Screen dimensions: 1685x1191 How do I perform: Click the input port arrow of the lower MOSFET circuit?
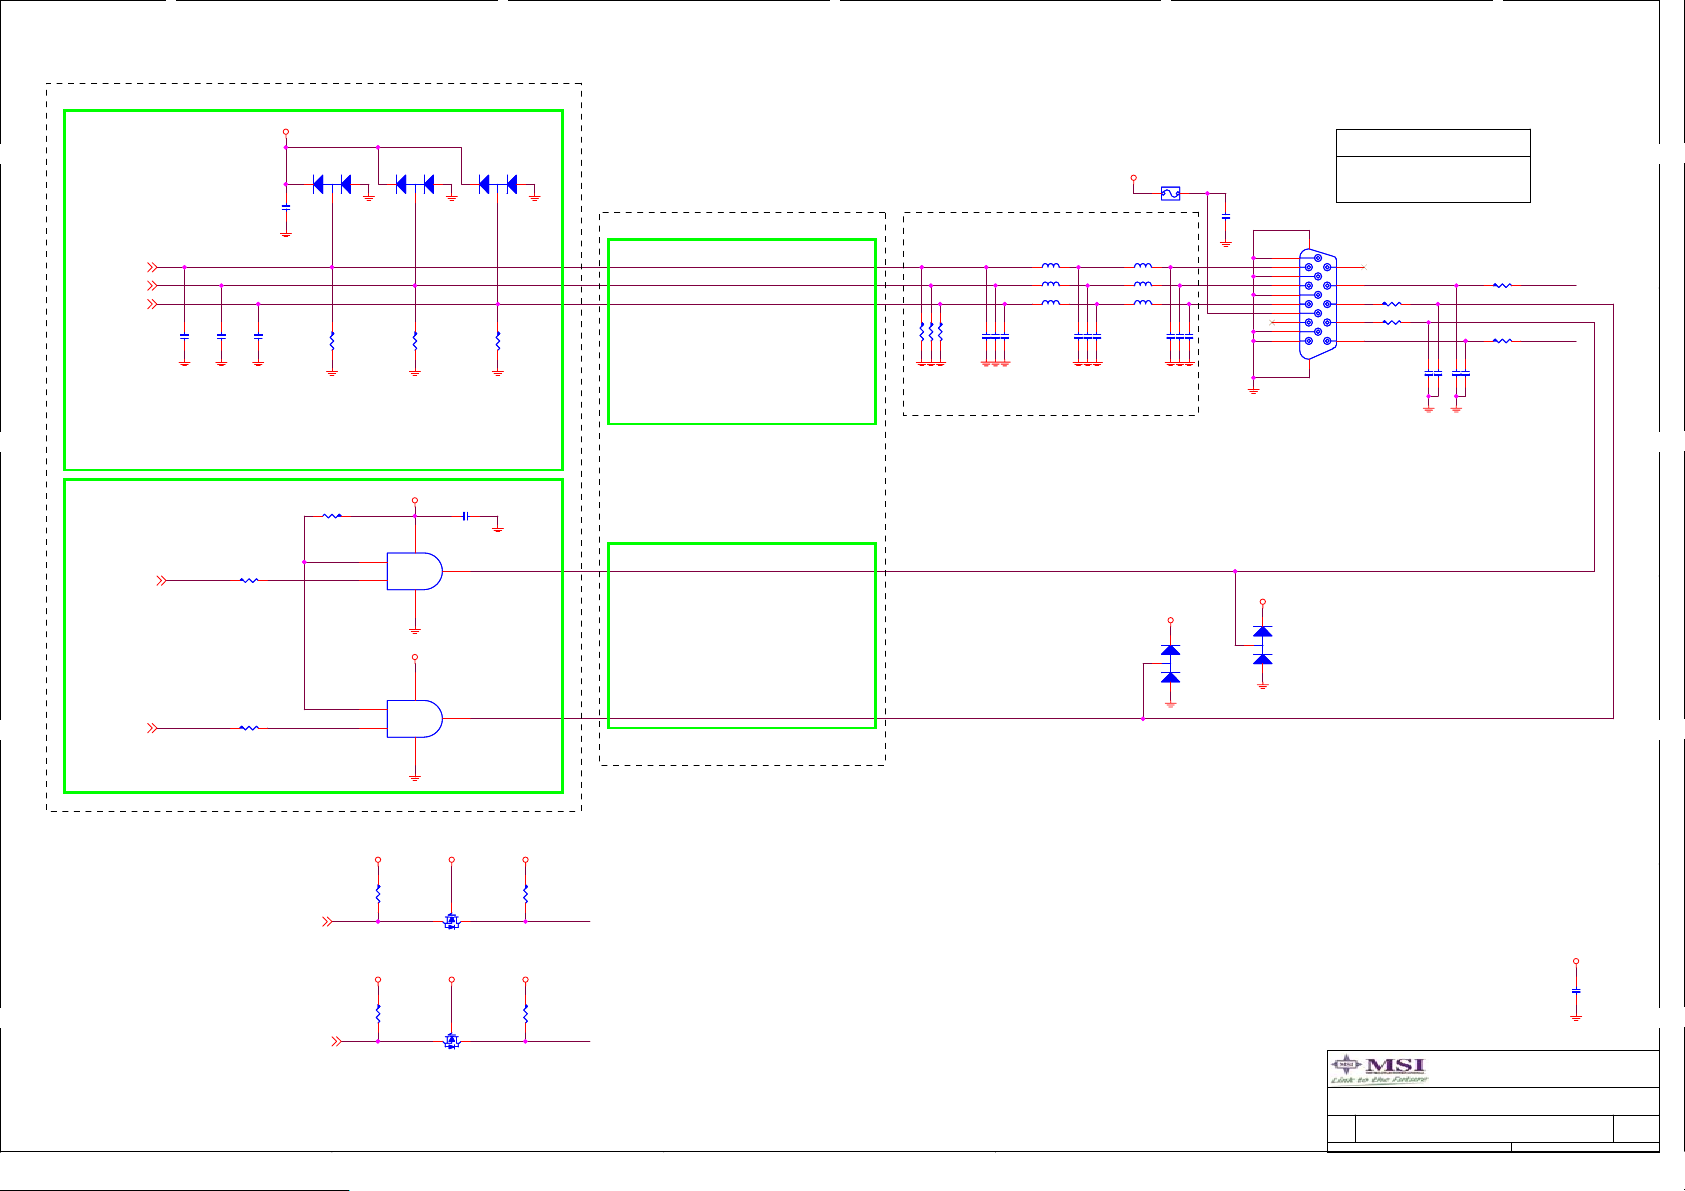(337, 1041)
